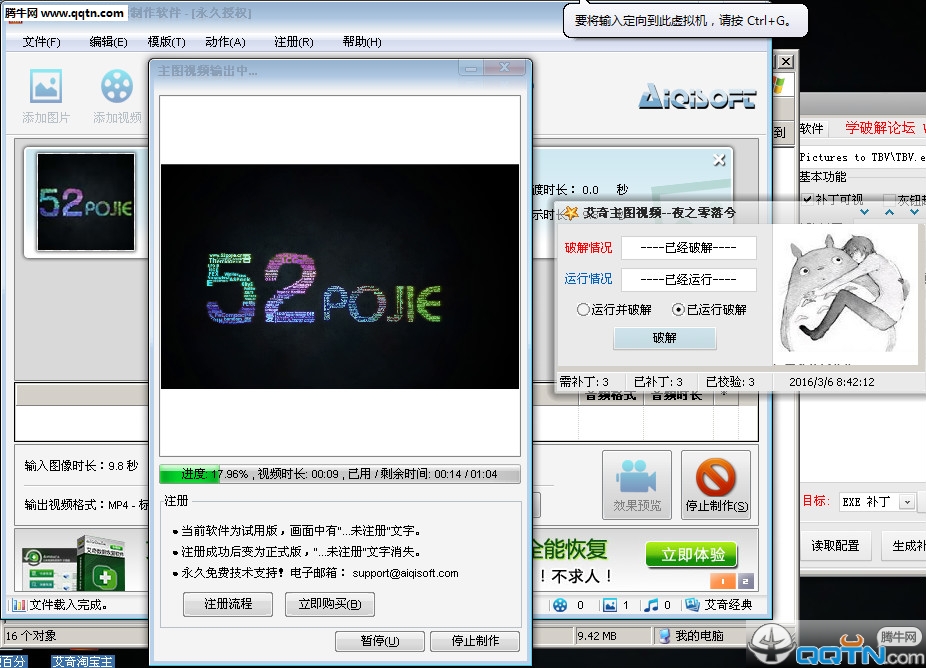Click the support@aiqisoft.com email text
Viewport: 926px width, 668px height.
tap(405, 573)
